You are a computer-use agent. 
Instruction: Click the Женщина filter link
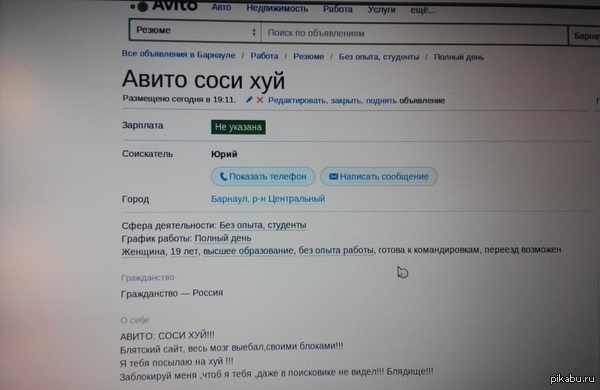(143, 251)
